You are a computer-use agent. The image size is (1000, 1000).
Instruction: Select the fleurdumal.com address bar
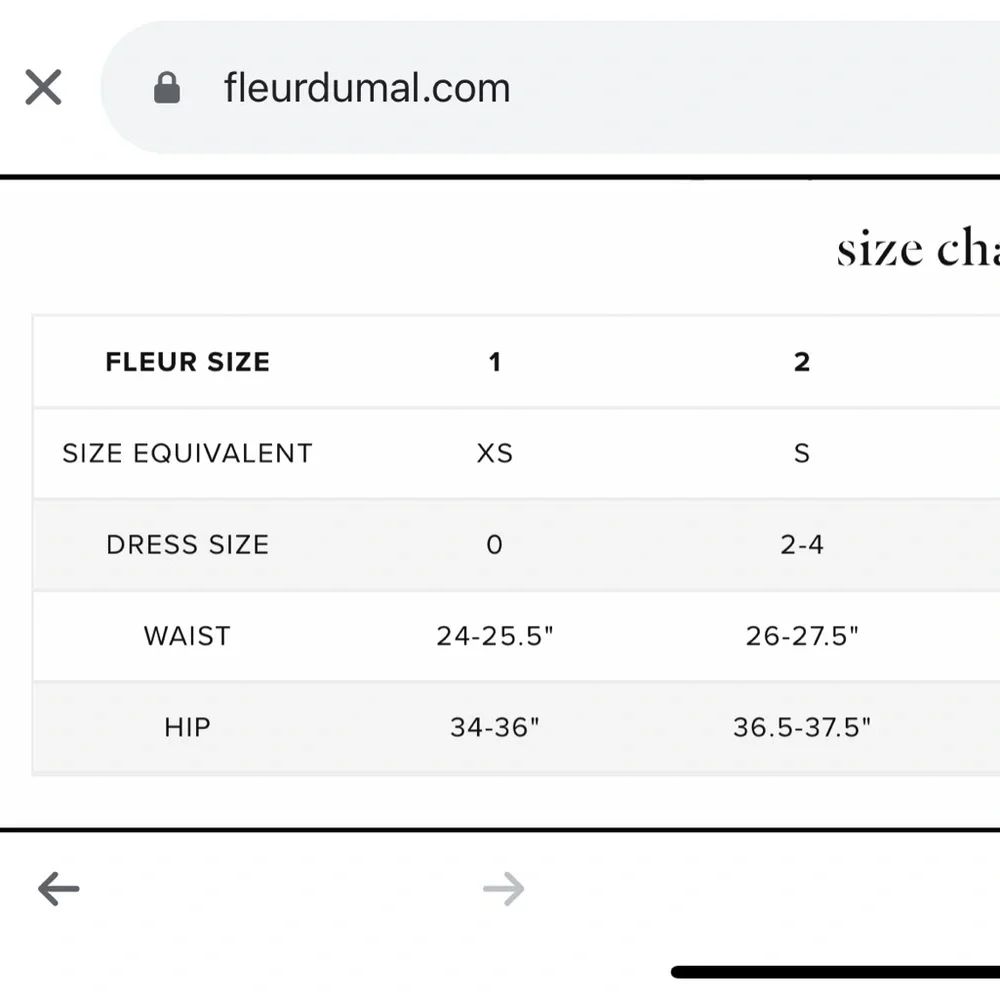[550, 87]
